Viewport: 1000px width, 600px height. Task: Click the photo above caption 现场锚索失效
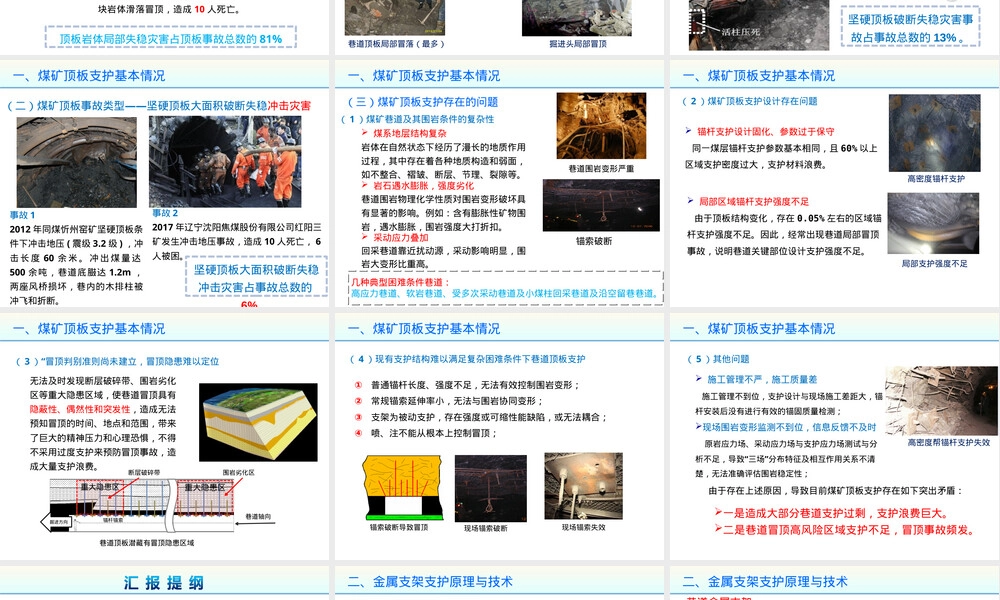pyautogui.click(x=583, y=486)
